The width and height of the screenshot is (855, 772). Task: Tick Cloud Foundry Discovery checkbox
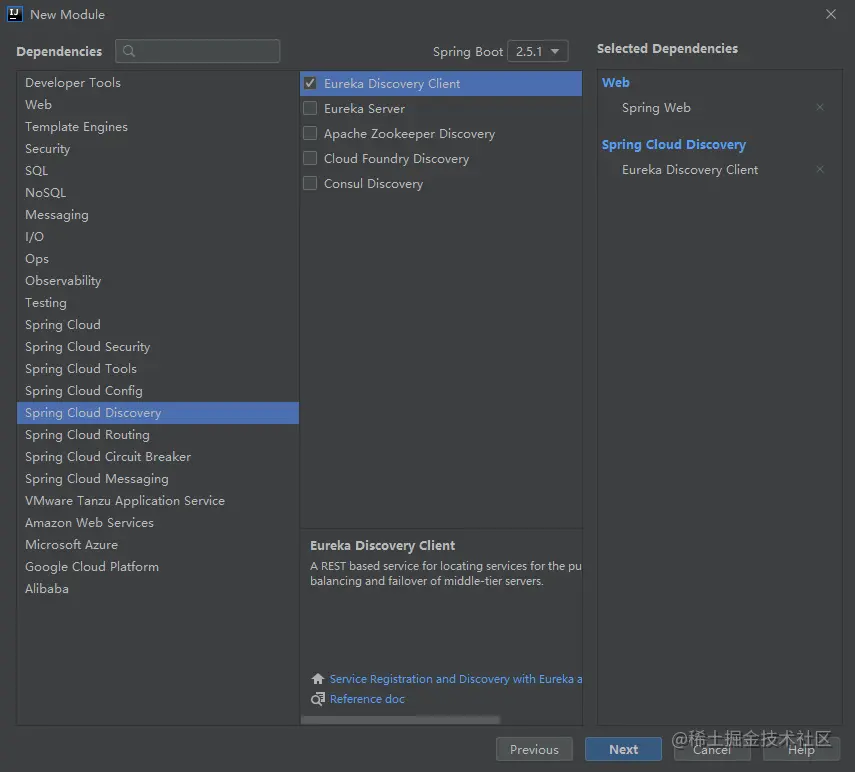pos(310,159)
